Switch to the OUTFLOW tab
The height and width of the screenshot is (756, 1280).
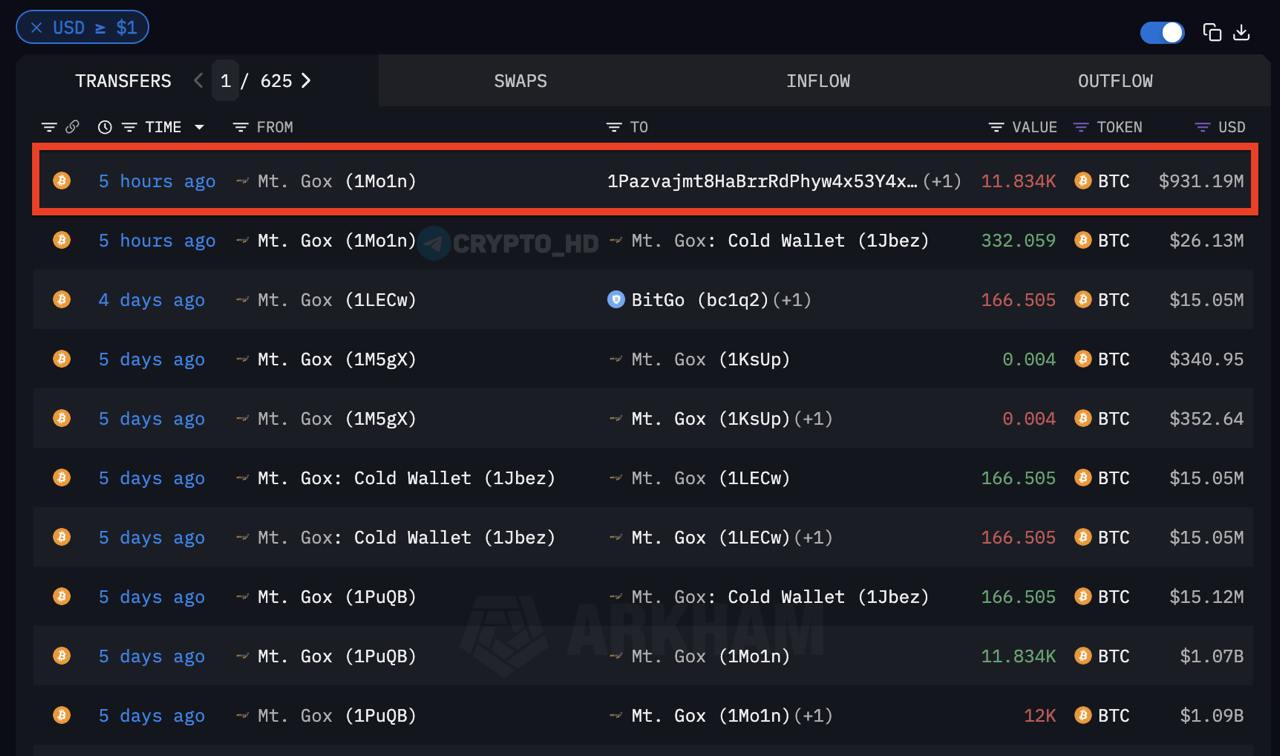[1115, 81]
